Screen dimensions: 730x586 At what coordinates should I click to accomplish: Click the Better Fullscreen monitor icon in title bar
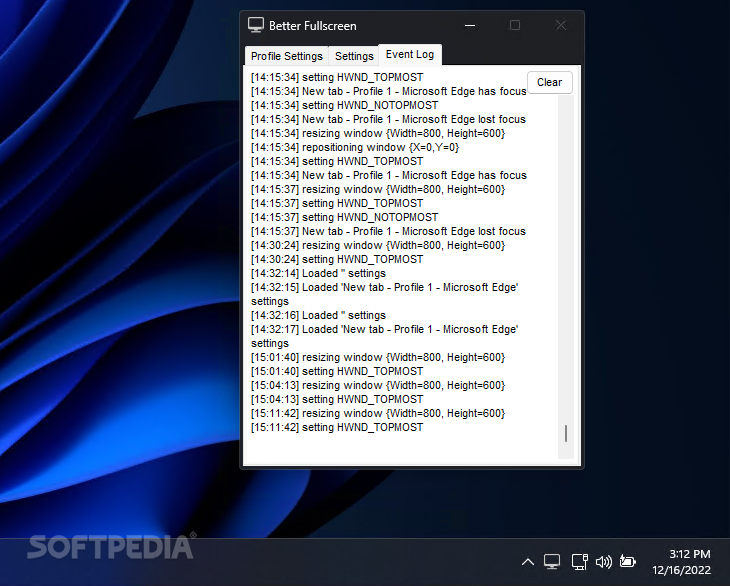click(256, 25)
